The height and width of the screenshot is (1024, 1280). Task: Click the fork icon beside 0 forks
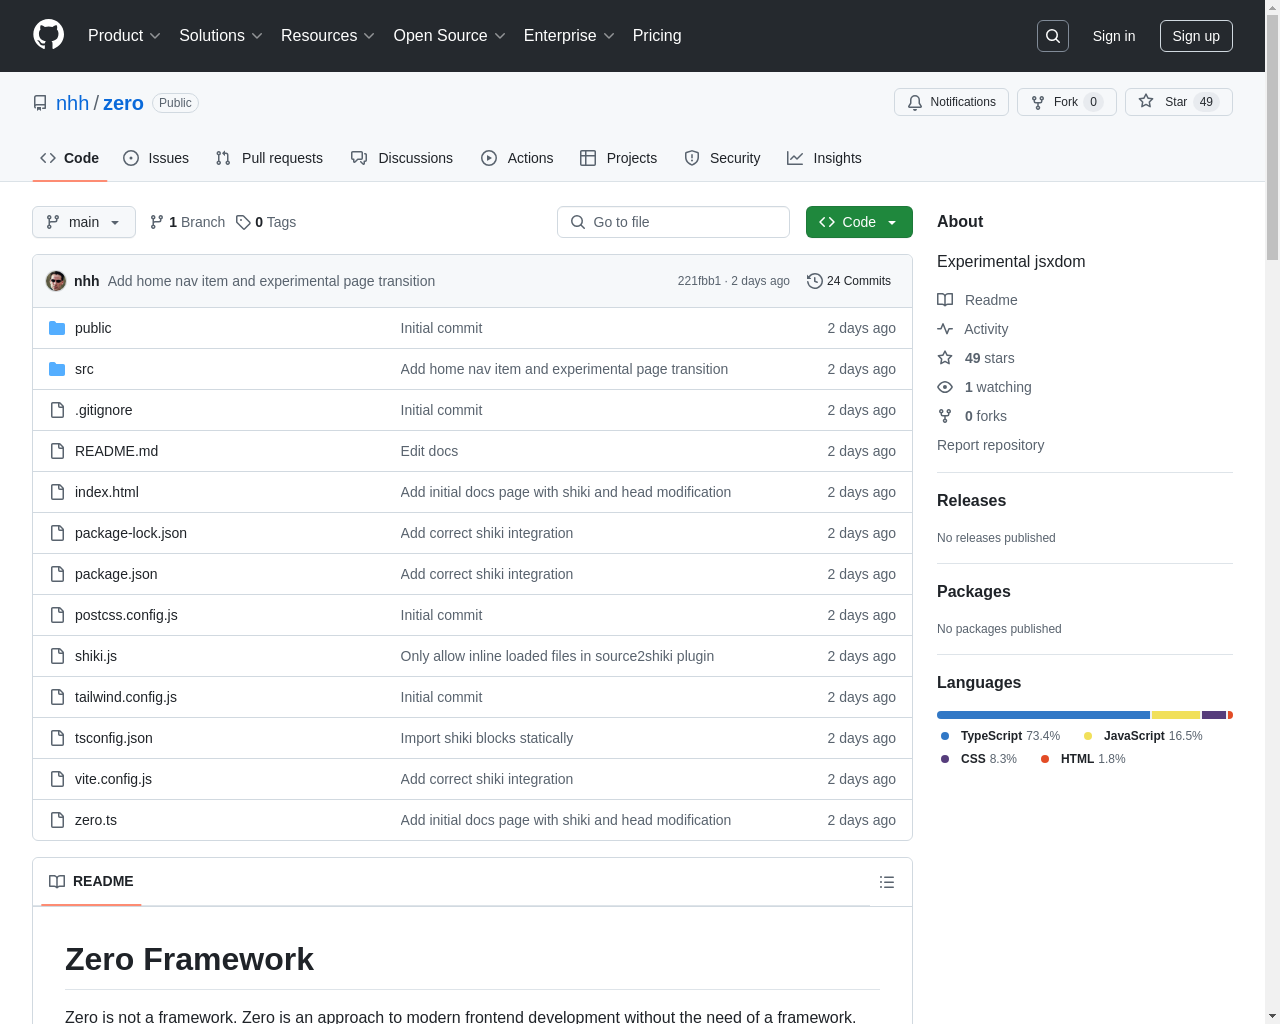tap(945, 416)
